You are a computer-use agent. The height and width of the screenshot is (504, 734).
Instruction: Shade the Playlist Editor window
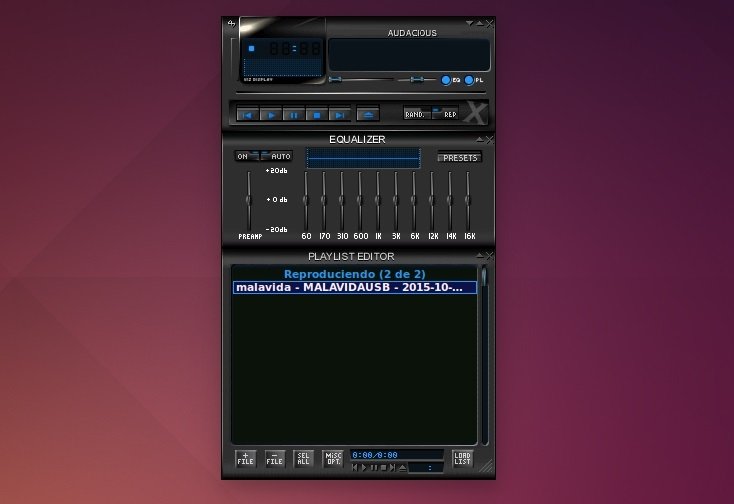pos(480,256)
